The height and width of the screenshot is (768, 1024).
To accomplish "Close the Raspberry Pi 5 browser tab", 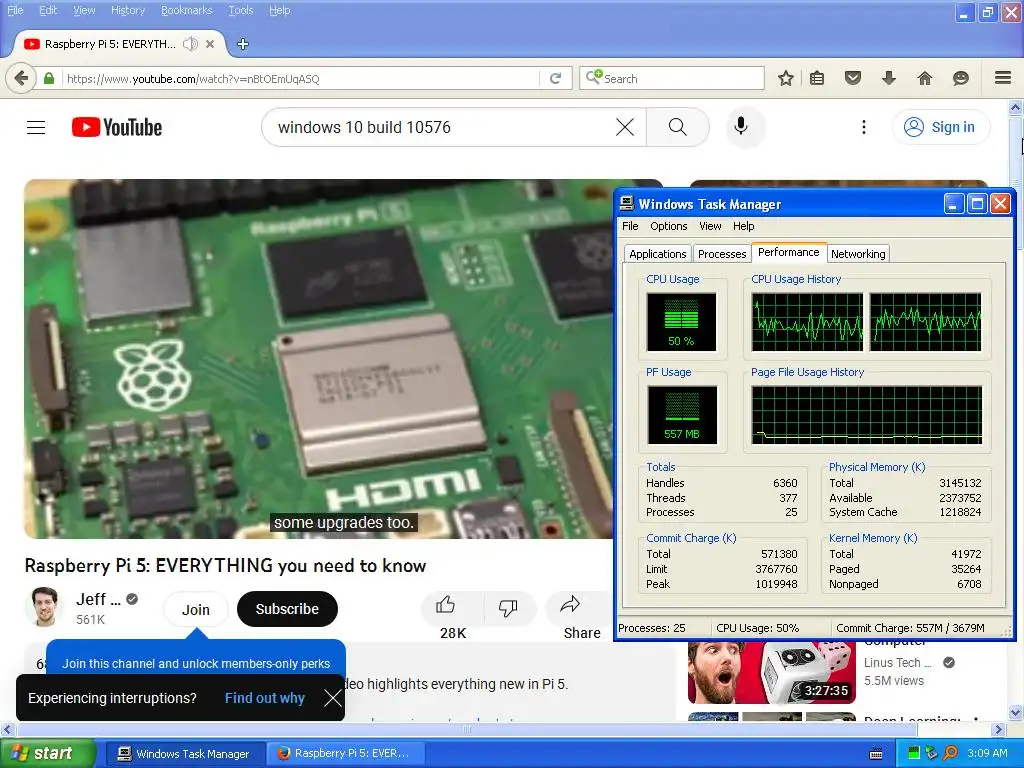I will tap(210, 44).
